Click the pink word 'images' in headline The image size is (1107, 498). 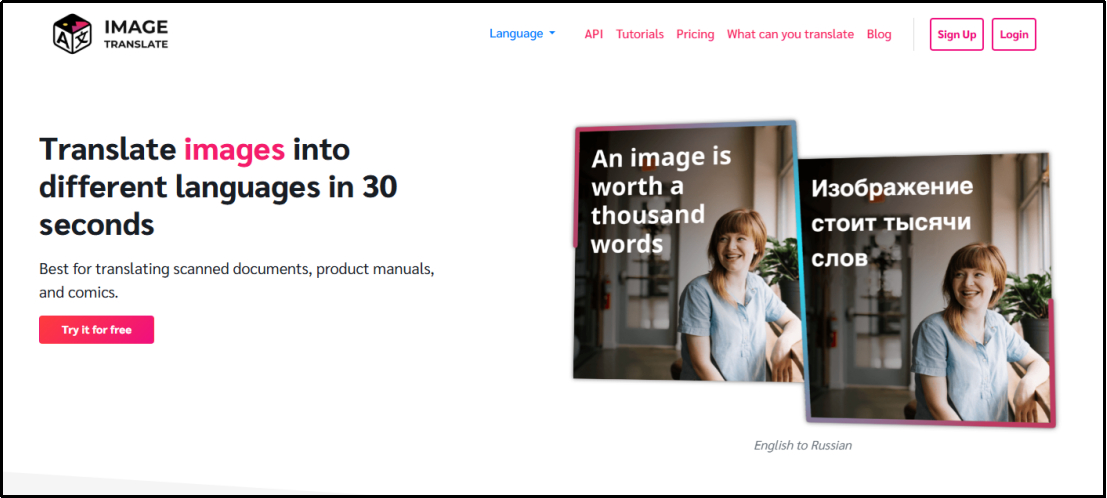point(234,150)
